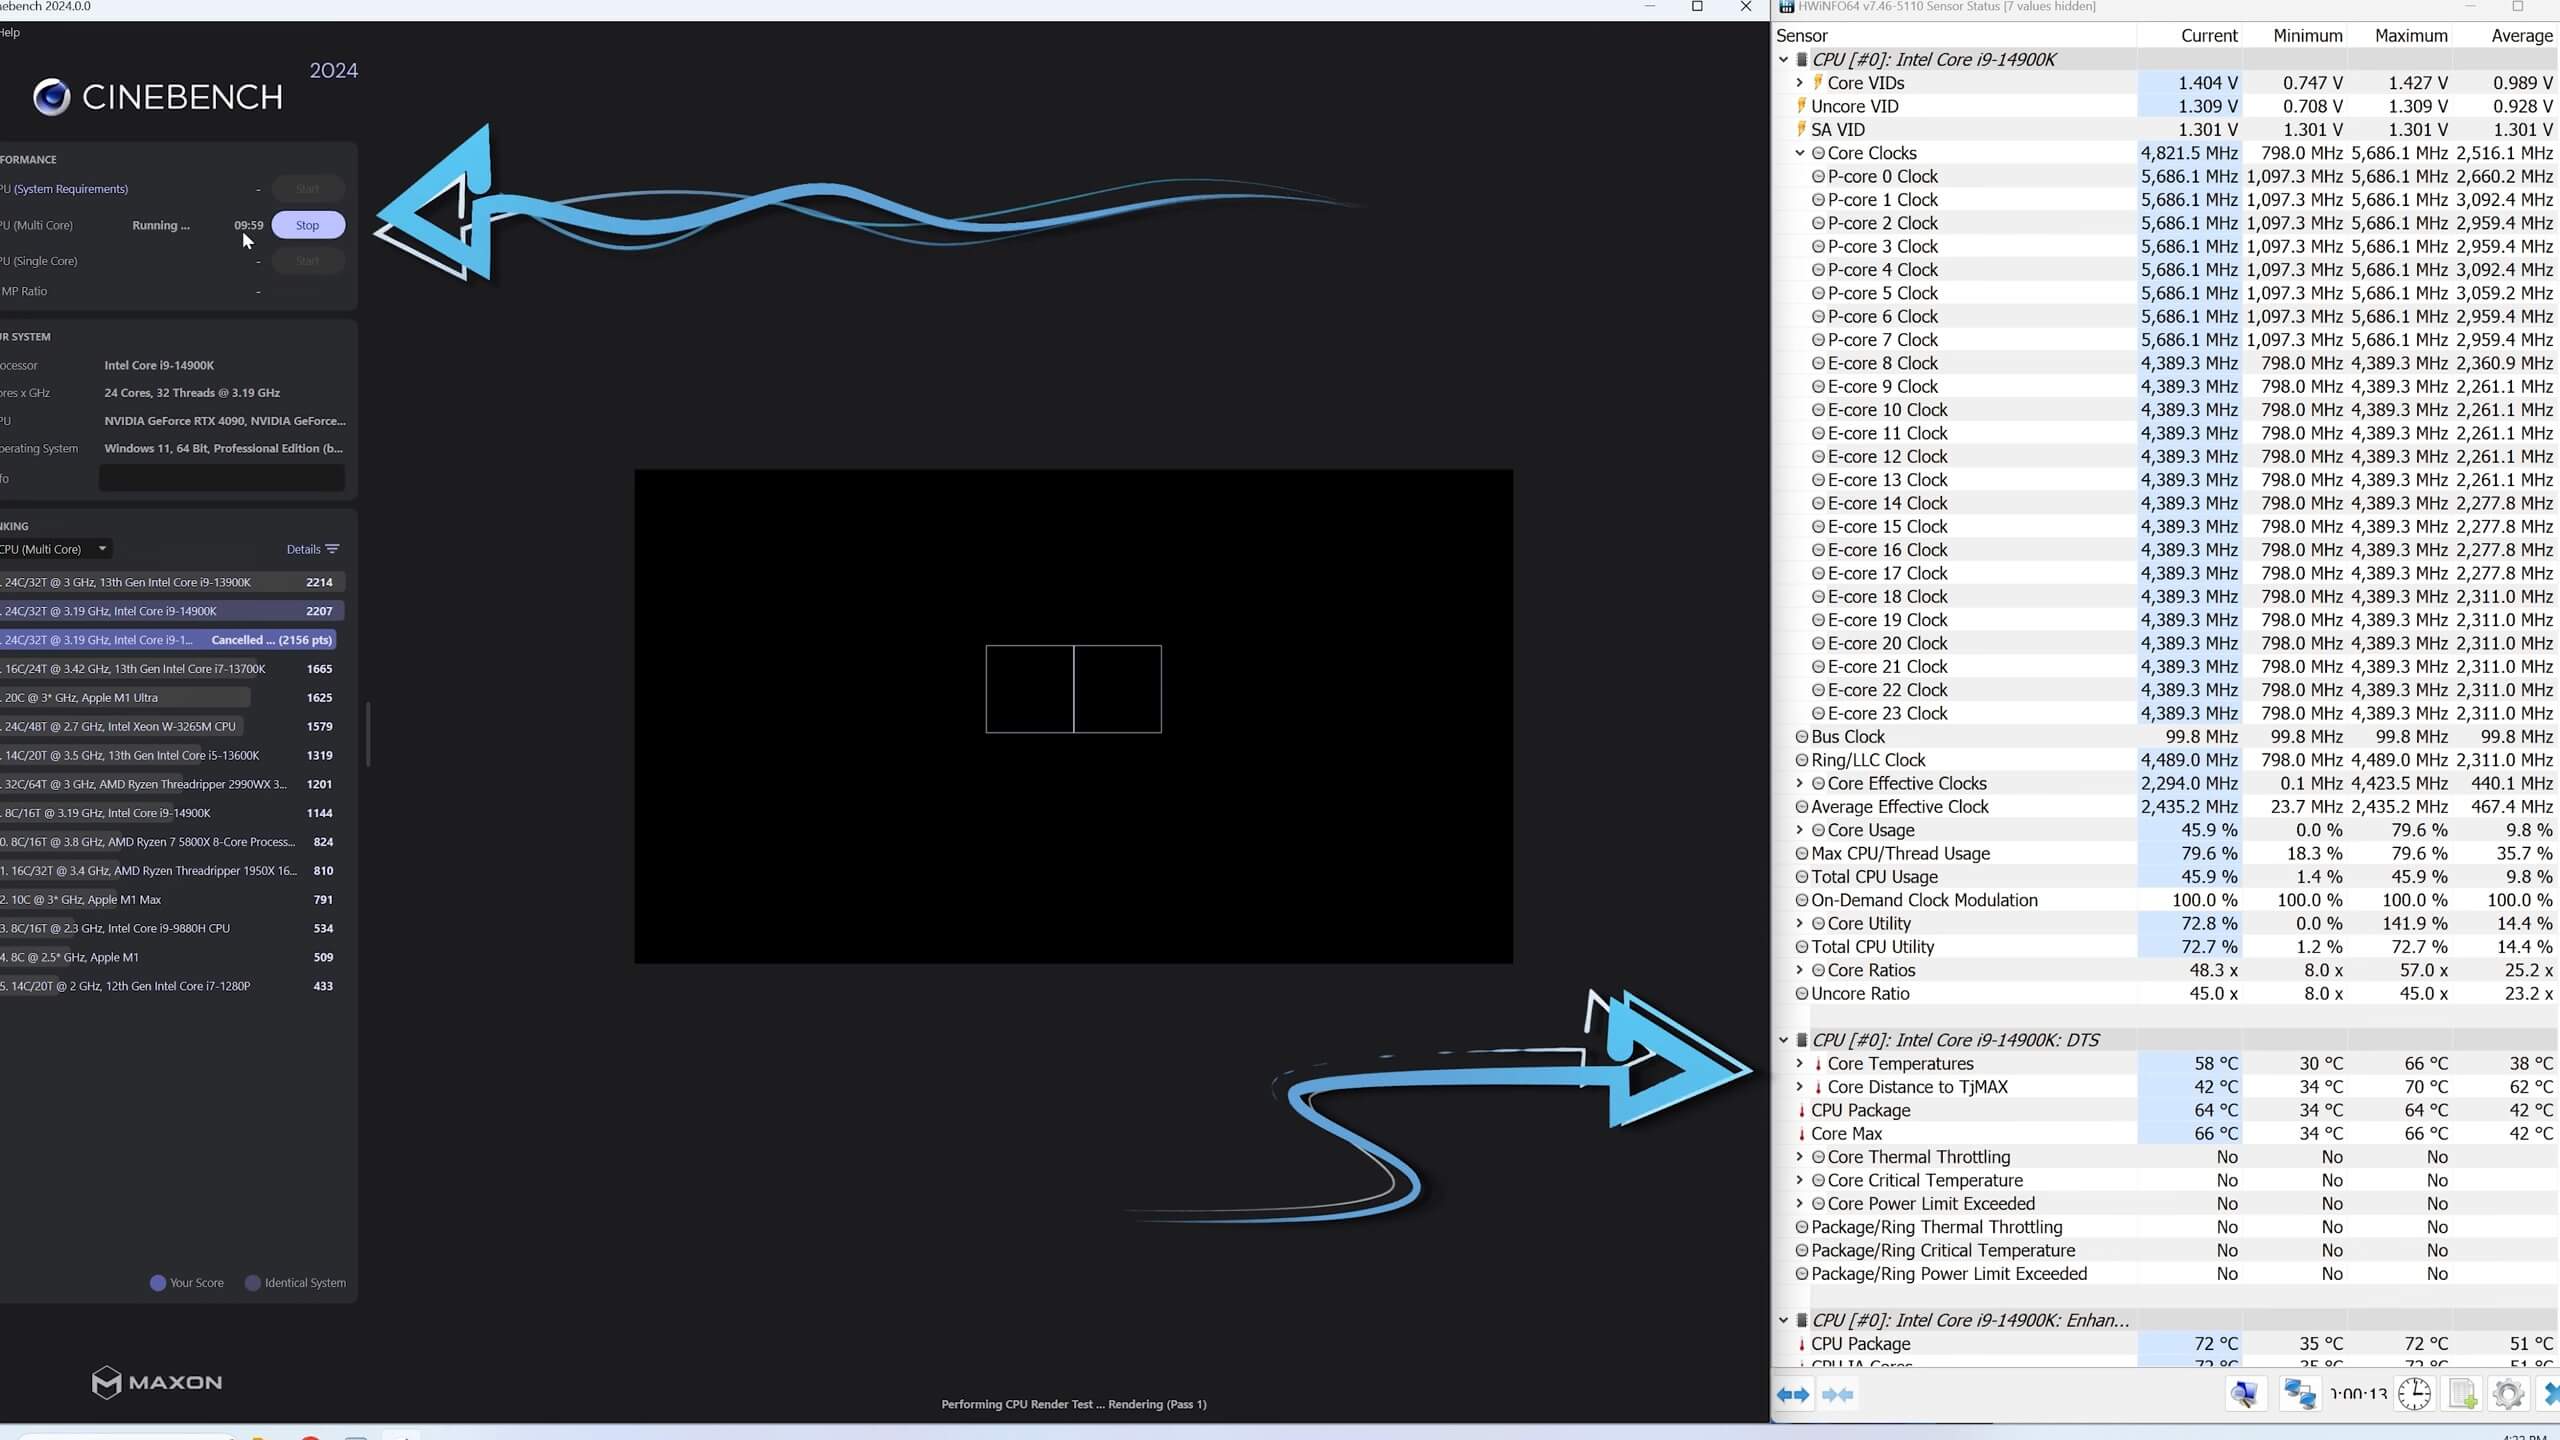Expand the Core Utility row
The height and width of the screenshot is (1440, 2560).
[x=1800, y=924]
